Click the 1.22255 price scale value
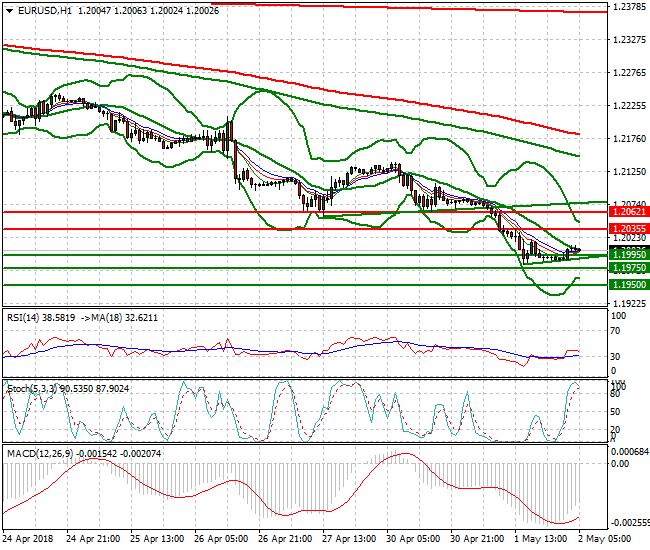The image size is (650, 550). click(x=629, y=106)
